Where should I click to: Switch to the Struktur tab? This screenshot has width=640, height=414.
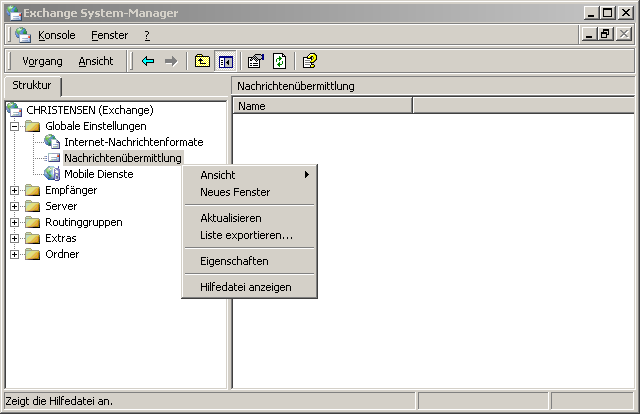pos(32,85)
